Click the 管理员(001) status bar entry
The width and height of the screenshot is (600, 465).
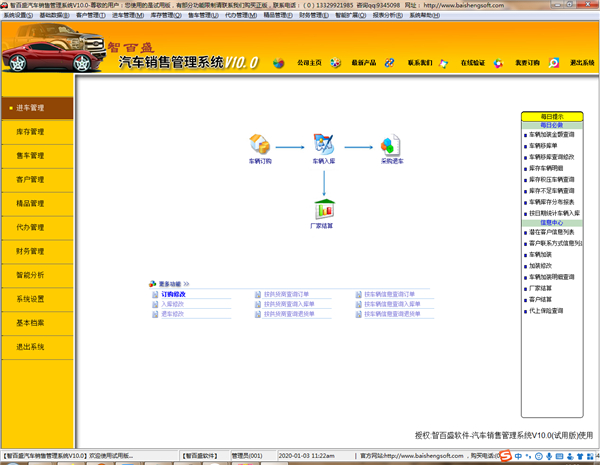tap(247, 456)
